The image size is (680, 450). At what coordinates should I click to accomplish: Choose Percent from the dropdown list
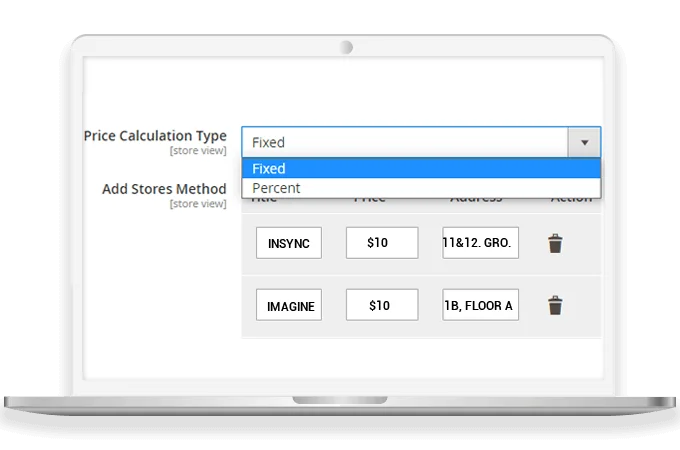point(420,188)
